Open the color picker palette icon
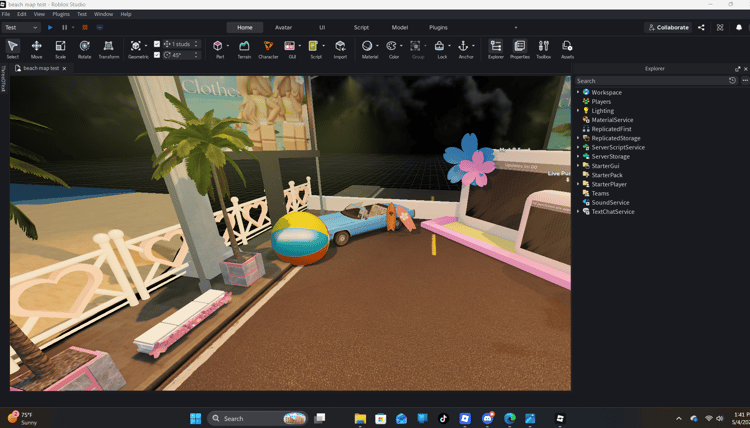 (x=391, y=46)
